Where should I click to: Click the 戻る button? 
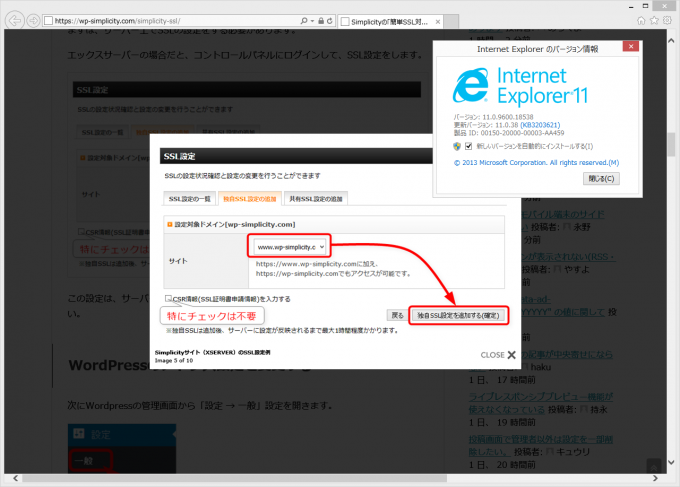[397, 315]
